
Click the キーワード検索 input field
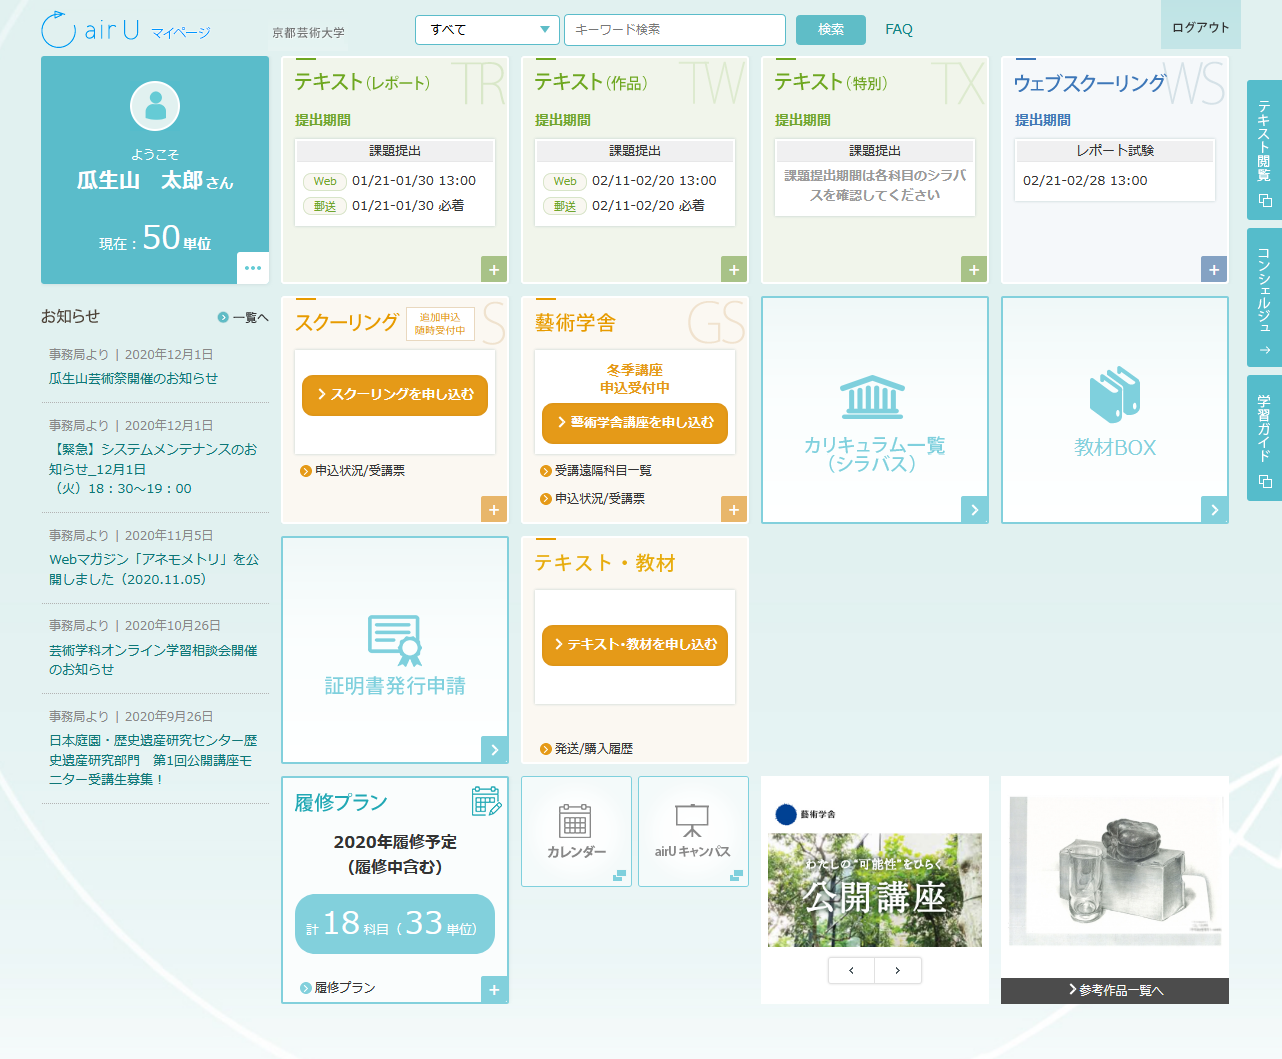pos(675,30)
